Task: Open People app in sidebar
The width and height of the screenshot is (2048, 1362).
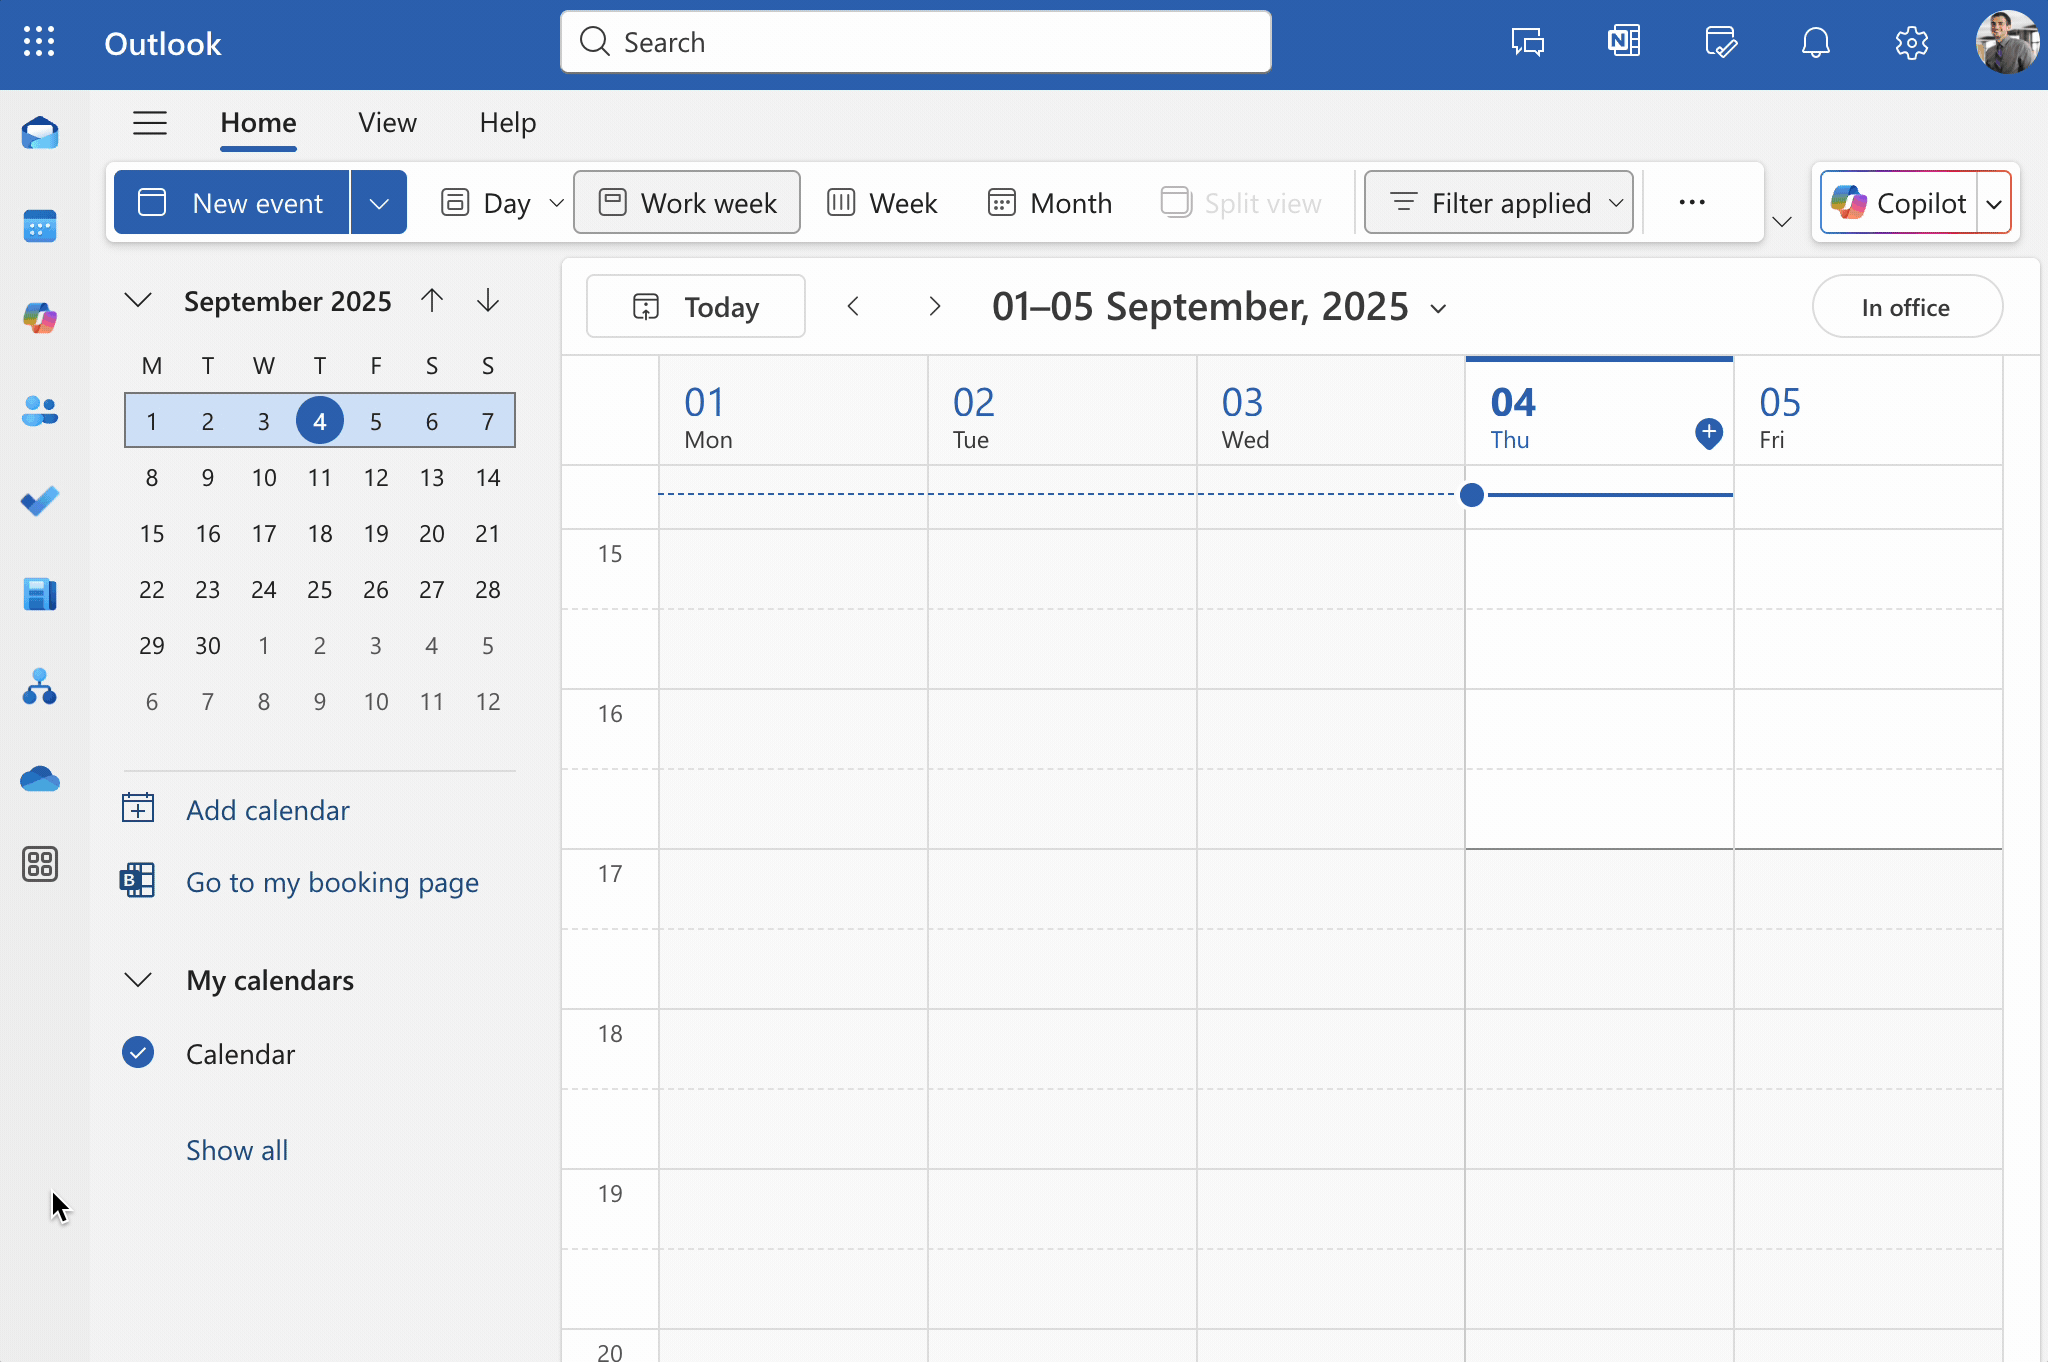Action: coord(40,410)
